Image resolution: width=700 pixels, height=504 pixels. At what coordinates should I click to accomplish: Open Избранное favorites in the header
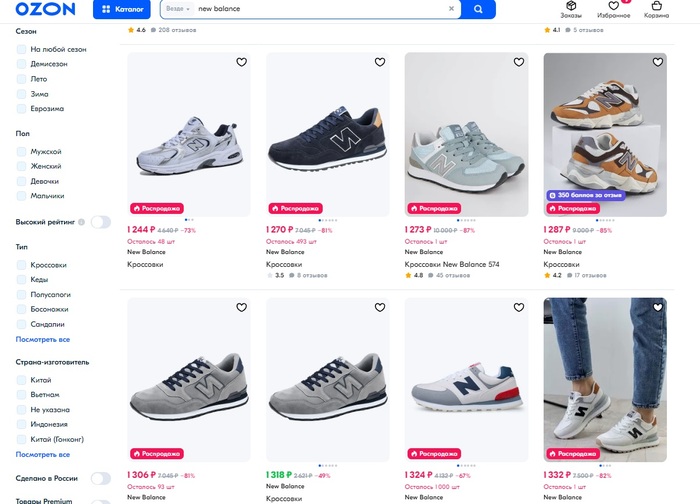(613, 9)
